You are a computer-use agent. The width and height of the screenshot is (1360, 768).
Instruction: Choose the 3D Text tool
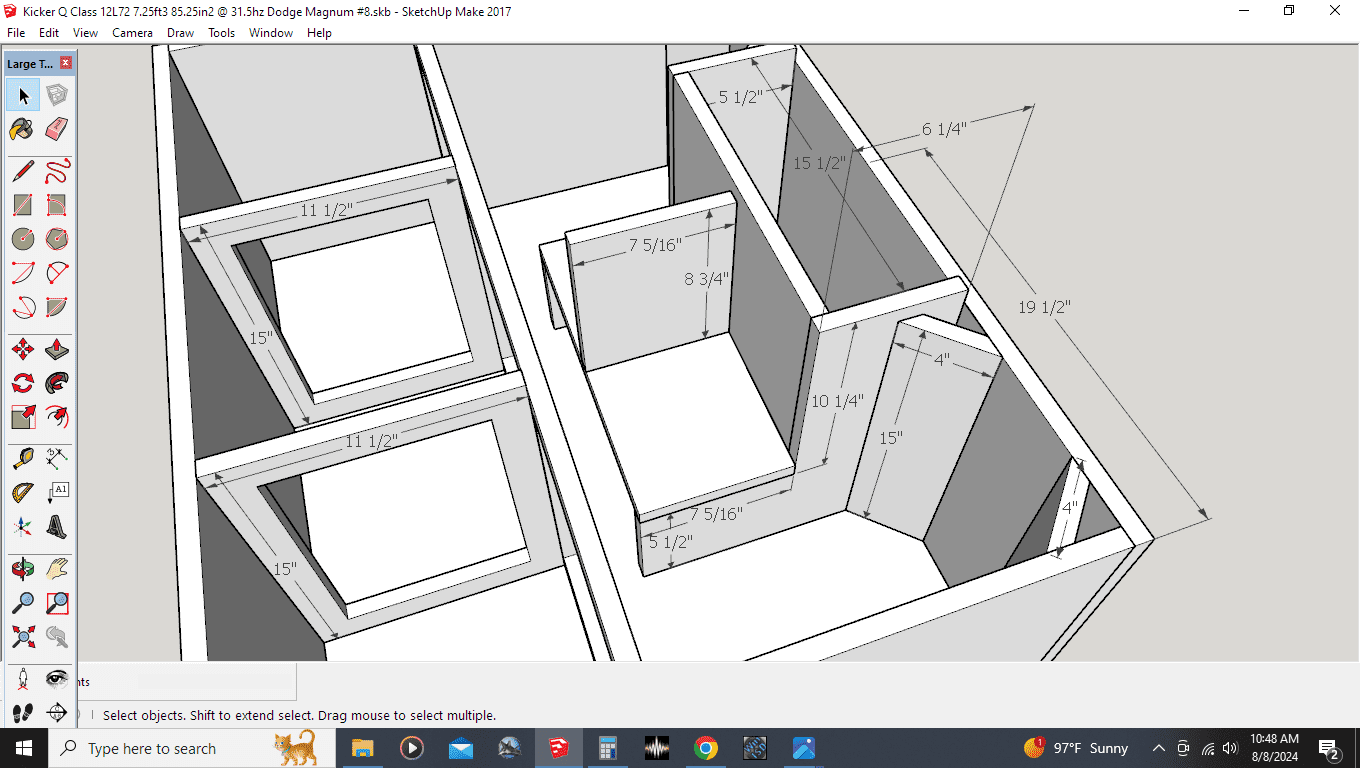tap(58, 527)
